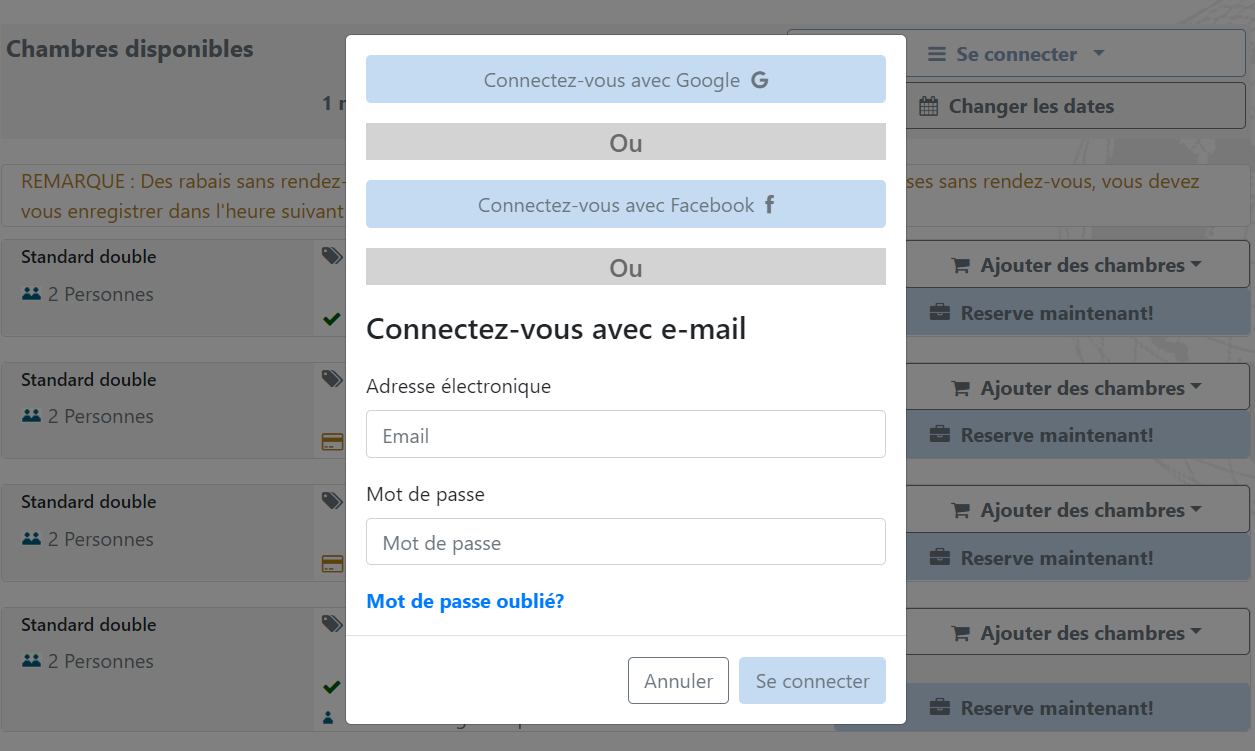Click the briefcase icon in the first Reserve maintenant
The image size is (1255, 751).
[940, 313]
